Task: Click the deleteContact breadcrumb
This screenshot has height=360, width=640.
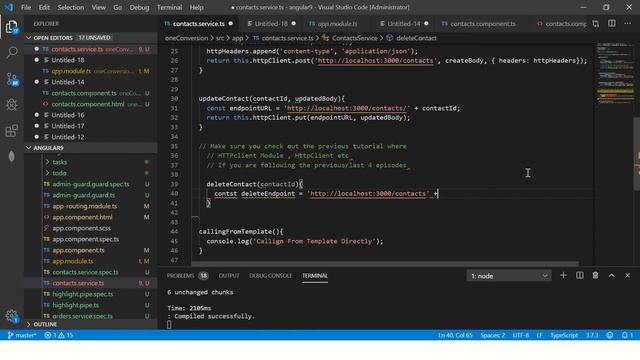Action: pyautogui.click(x=416, y=38)
